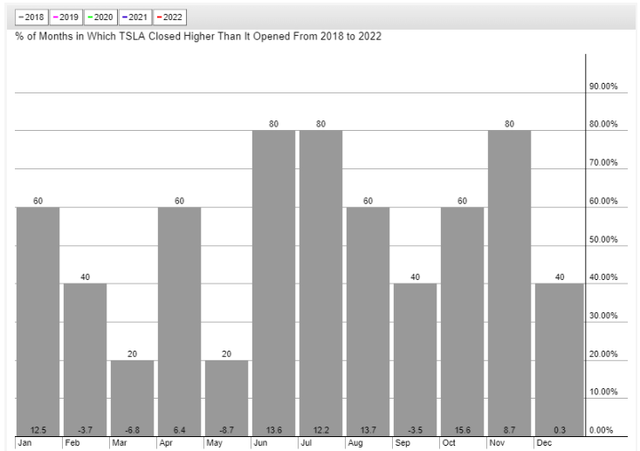Click the 6.4 value in April bar
The image size is (640, 451).
pyautogui.click(x=180, y=430)
